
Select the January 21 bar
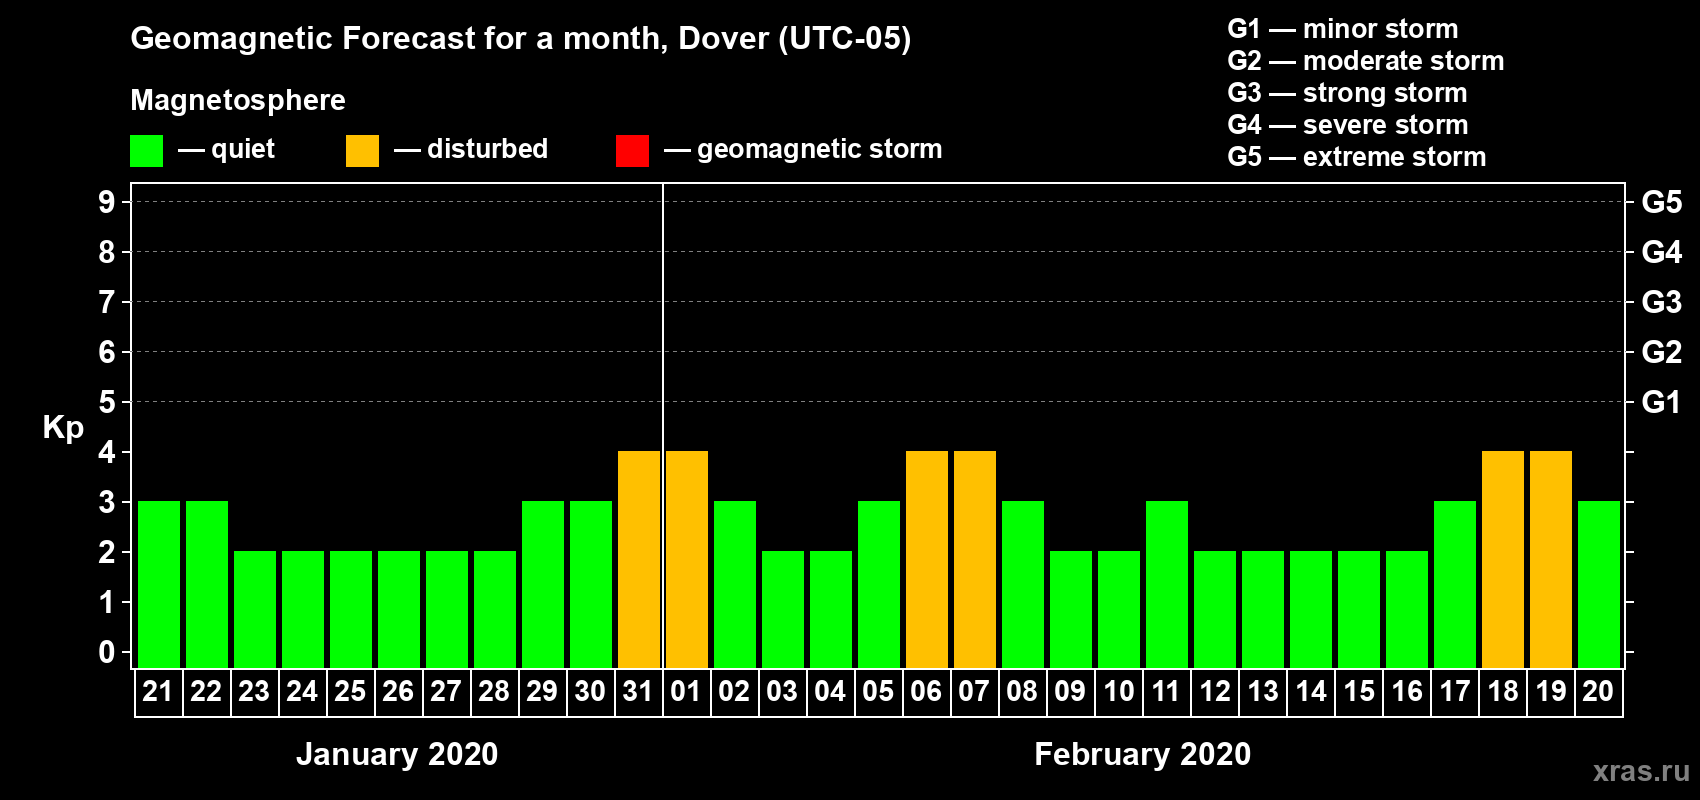pyautogui.click(x=159, y=584)
